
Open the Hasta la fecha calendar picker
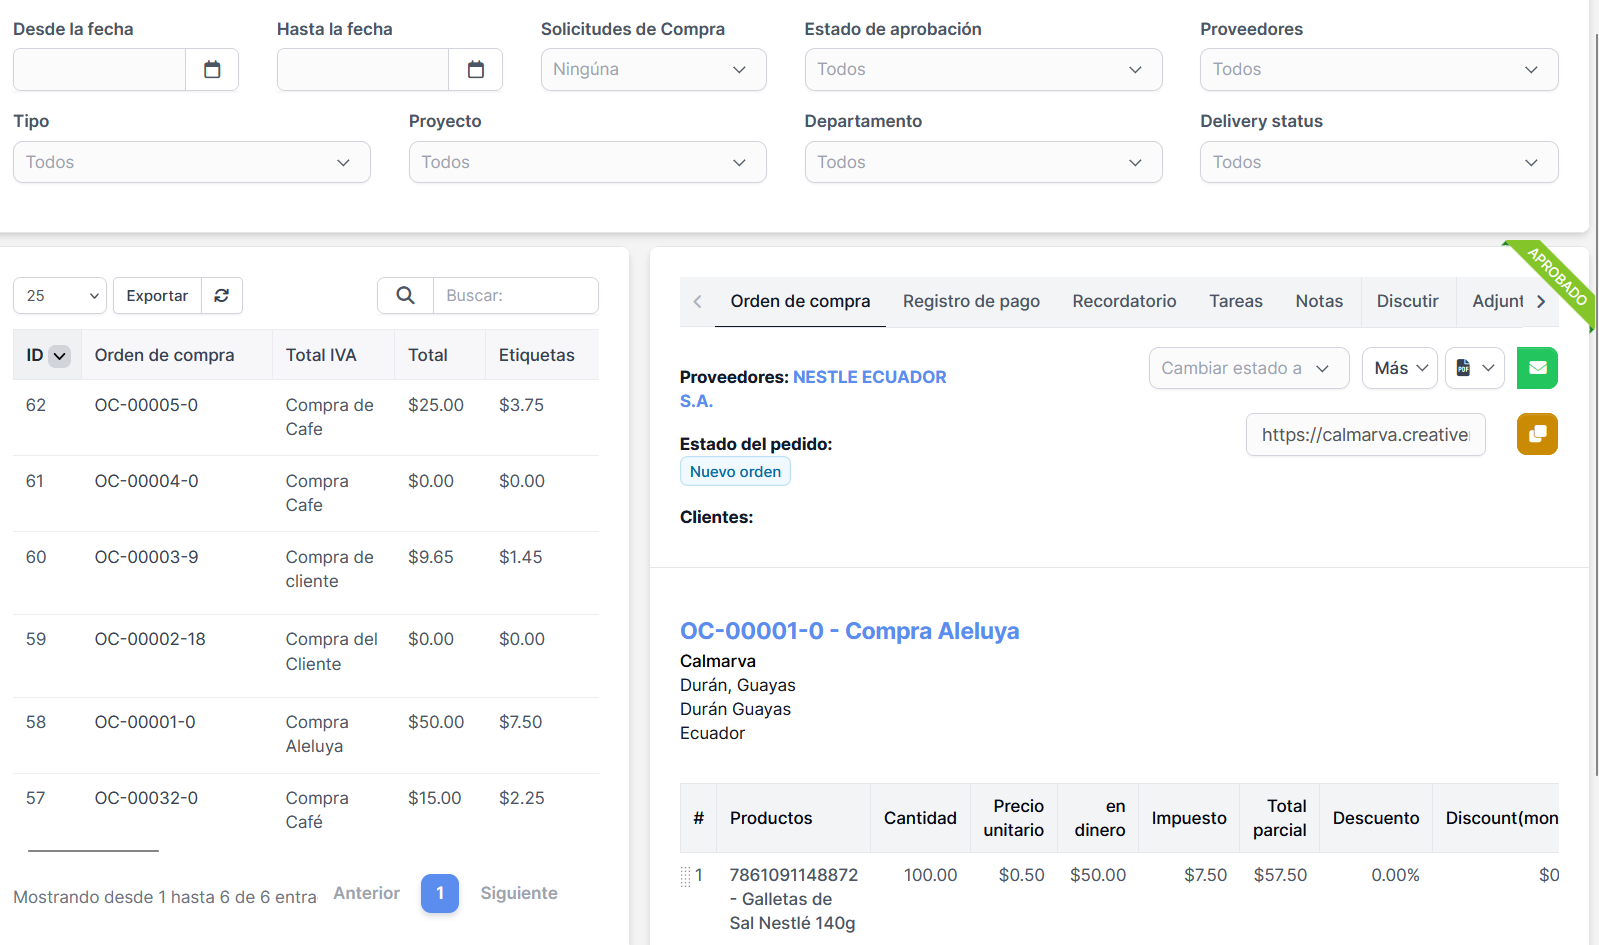[475, 70]
